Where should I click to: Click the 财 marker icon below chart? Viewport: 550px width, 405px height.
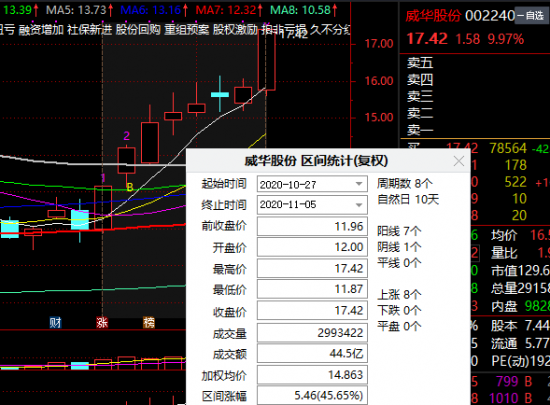click(55, 322)
